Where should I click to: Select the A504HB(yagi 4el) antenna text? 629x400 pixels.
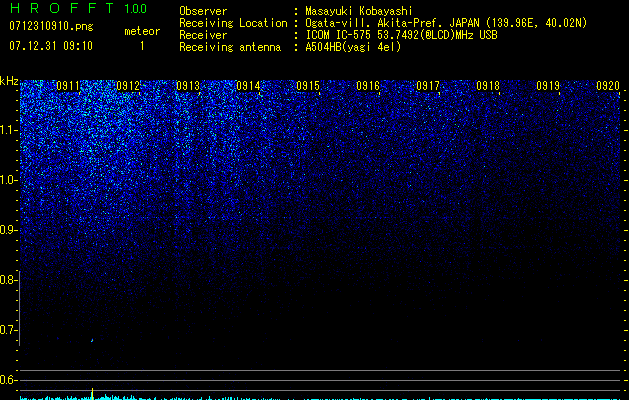click(x=353, y=47)
